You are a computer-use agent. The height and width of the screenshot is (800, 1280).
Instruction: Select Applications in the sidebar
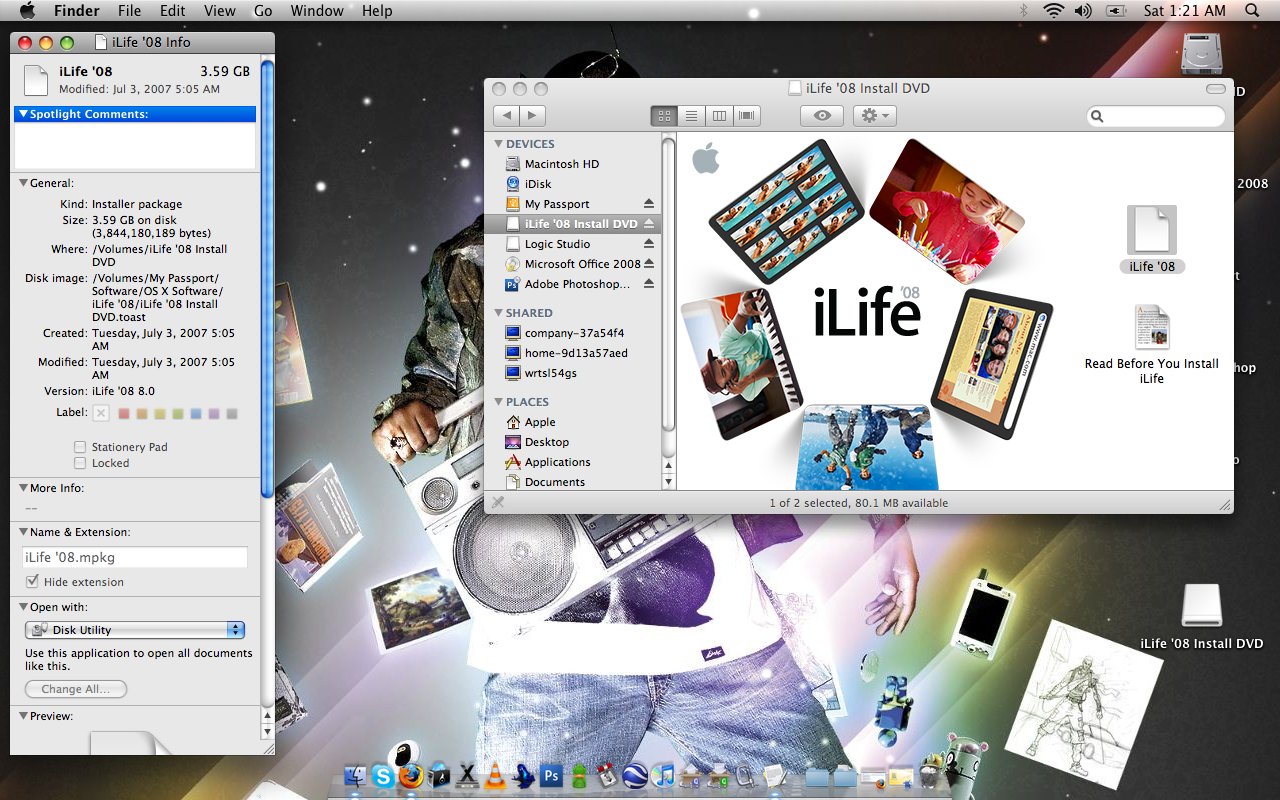(557, 462)
